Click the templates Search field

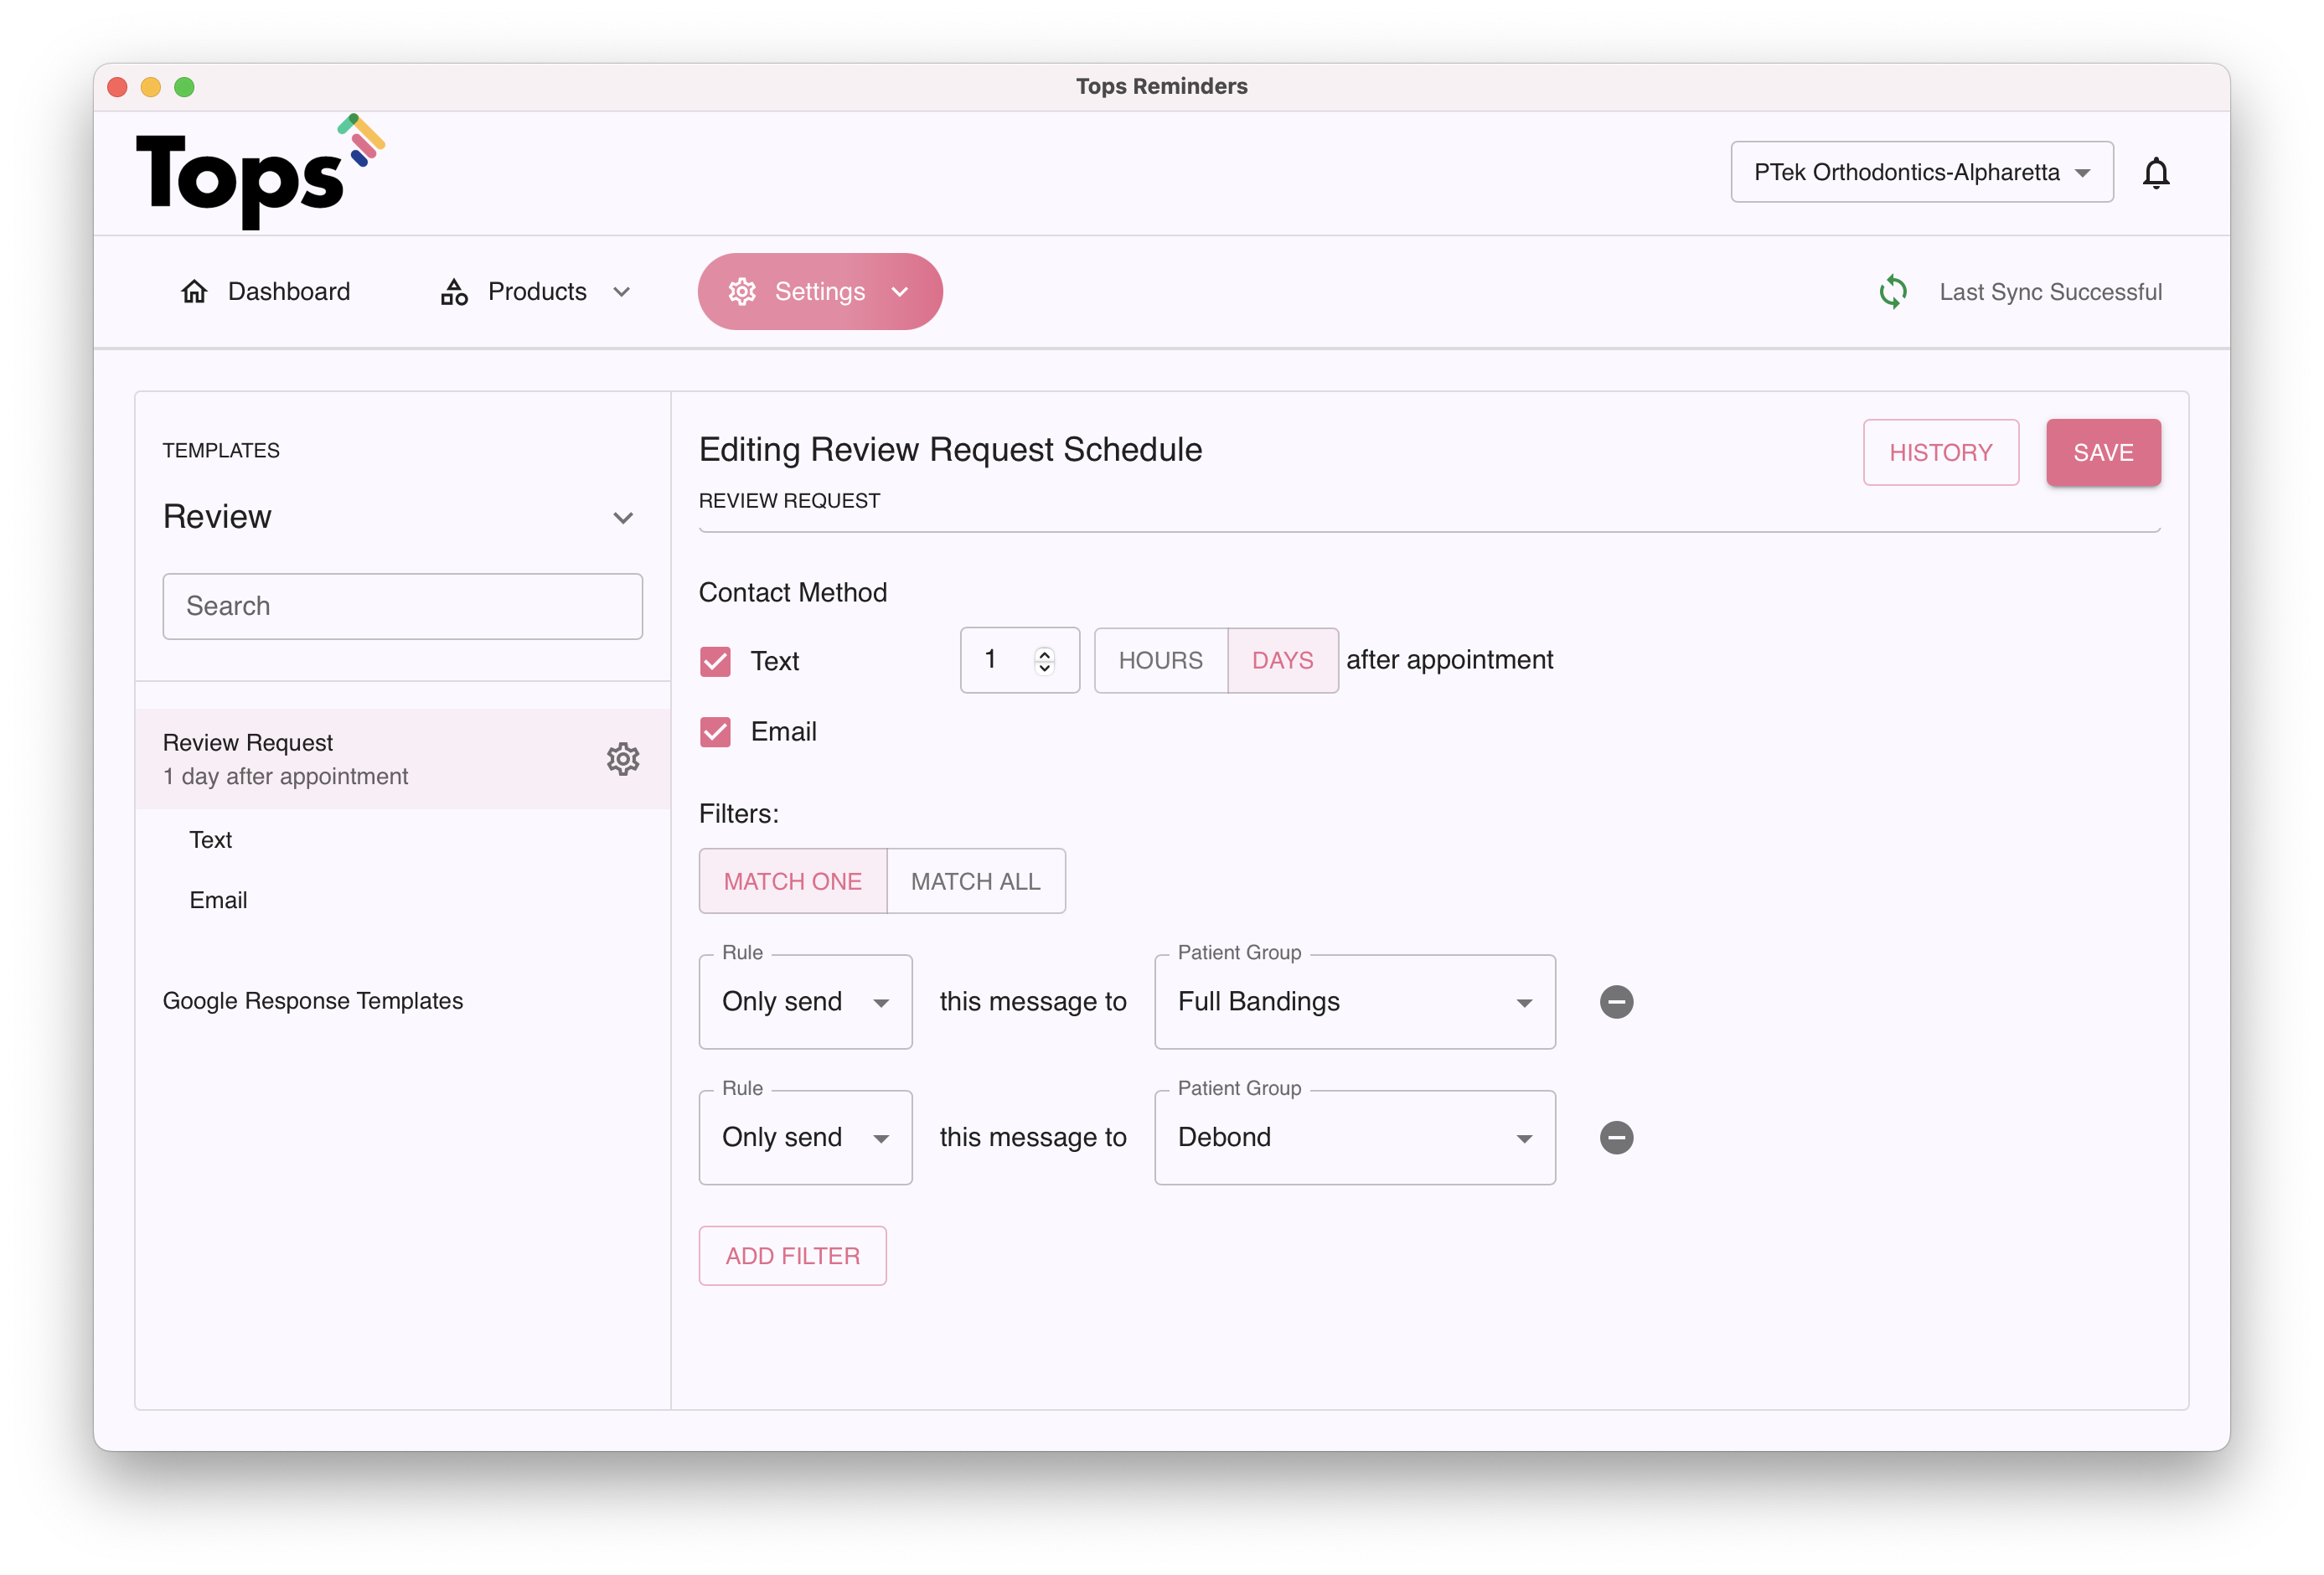(402, 606)
